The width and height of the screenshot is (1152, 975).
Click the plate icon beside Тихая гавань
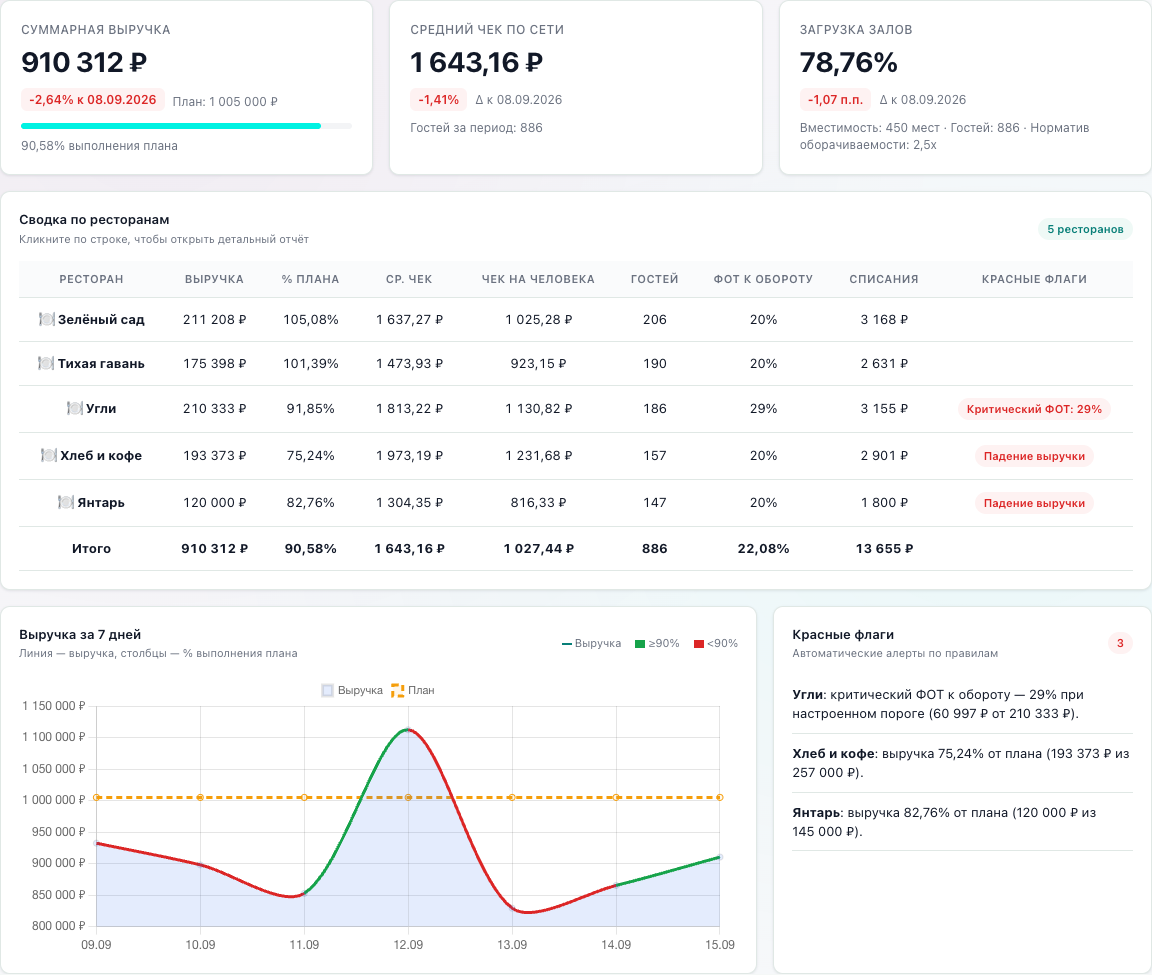(x=46, y=363)
